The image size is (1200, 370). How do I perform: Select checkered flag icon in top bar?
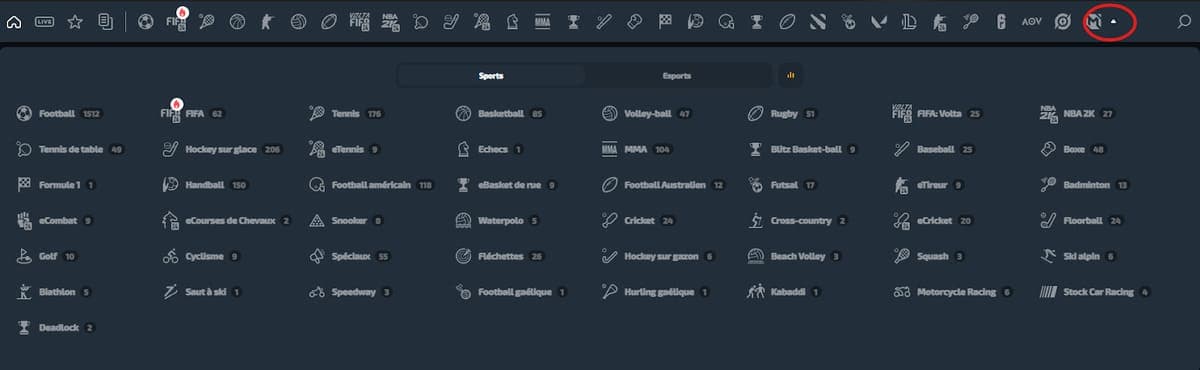tap(665, 21)
